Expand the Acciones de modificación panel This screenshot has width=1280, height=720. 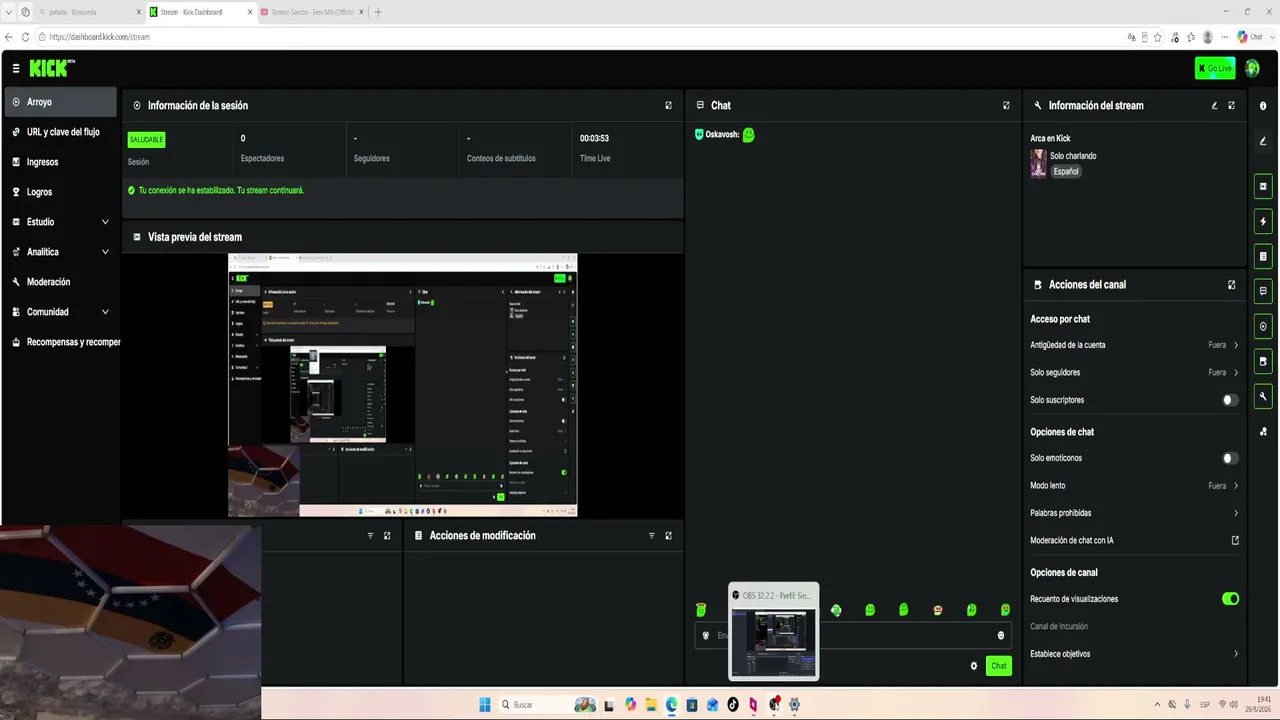pos(669,536)
